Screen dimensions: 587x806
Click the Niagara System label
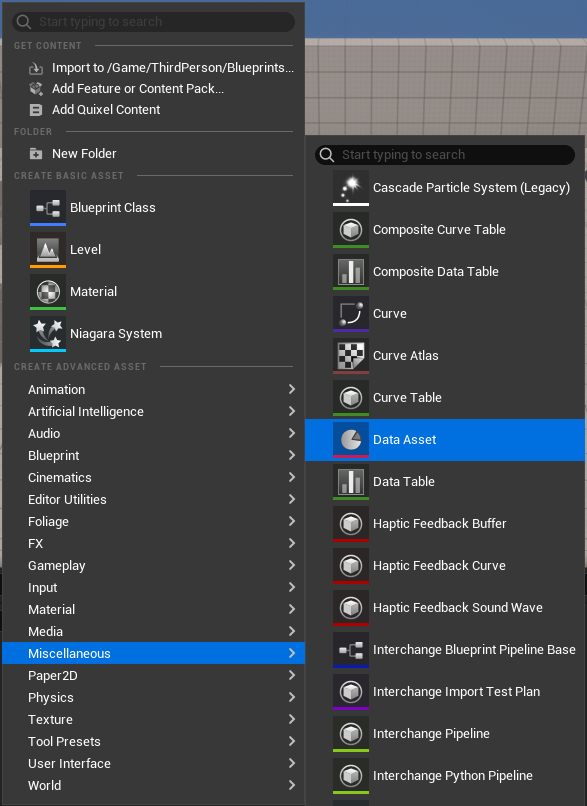[x=116, y=334]
